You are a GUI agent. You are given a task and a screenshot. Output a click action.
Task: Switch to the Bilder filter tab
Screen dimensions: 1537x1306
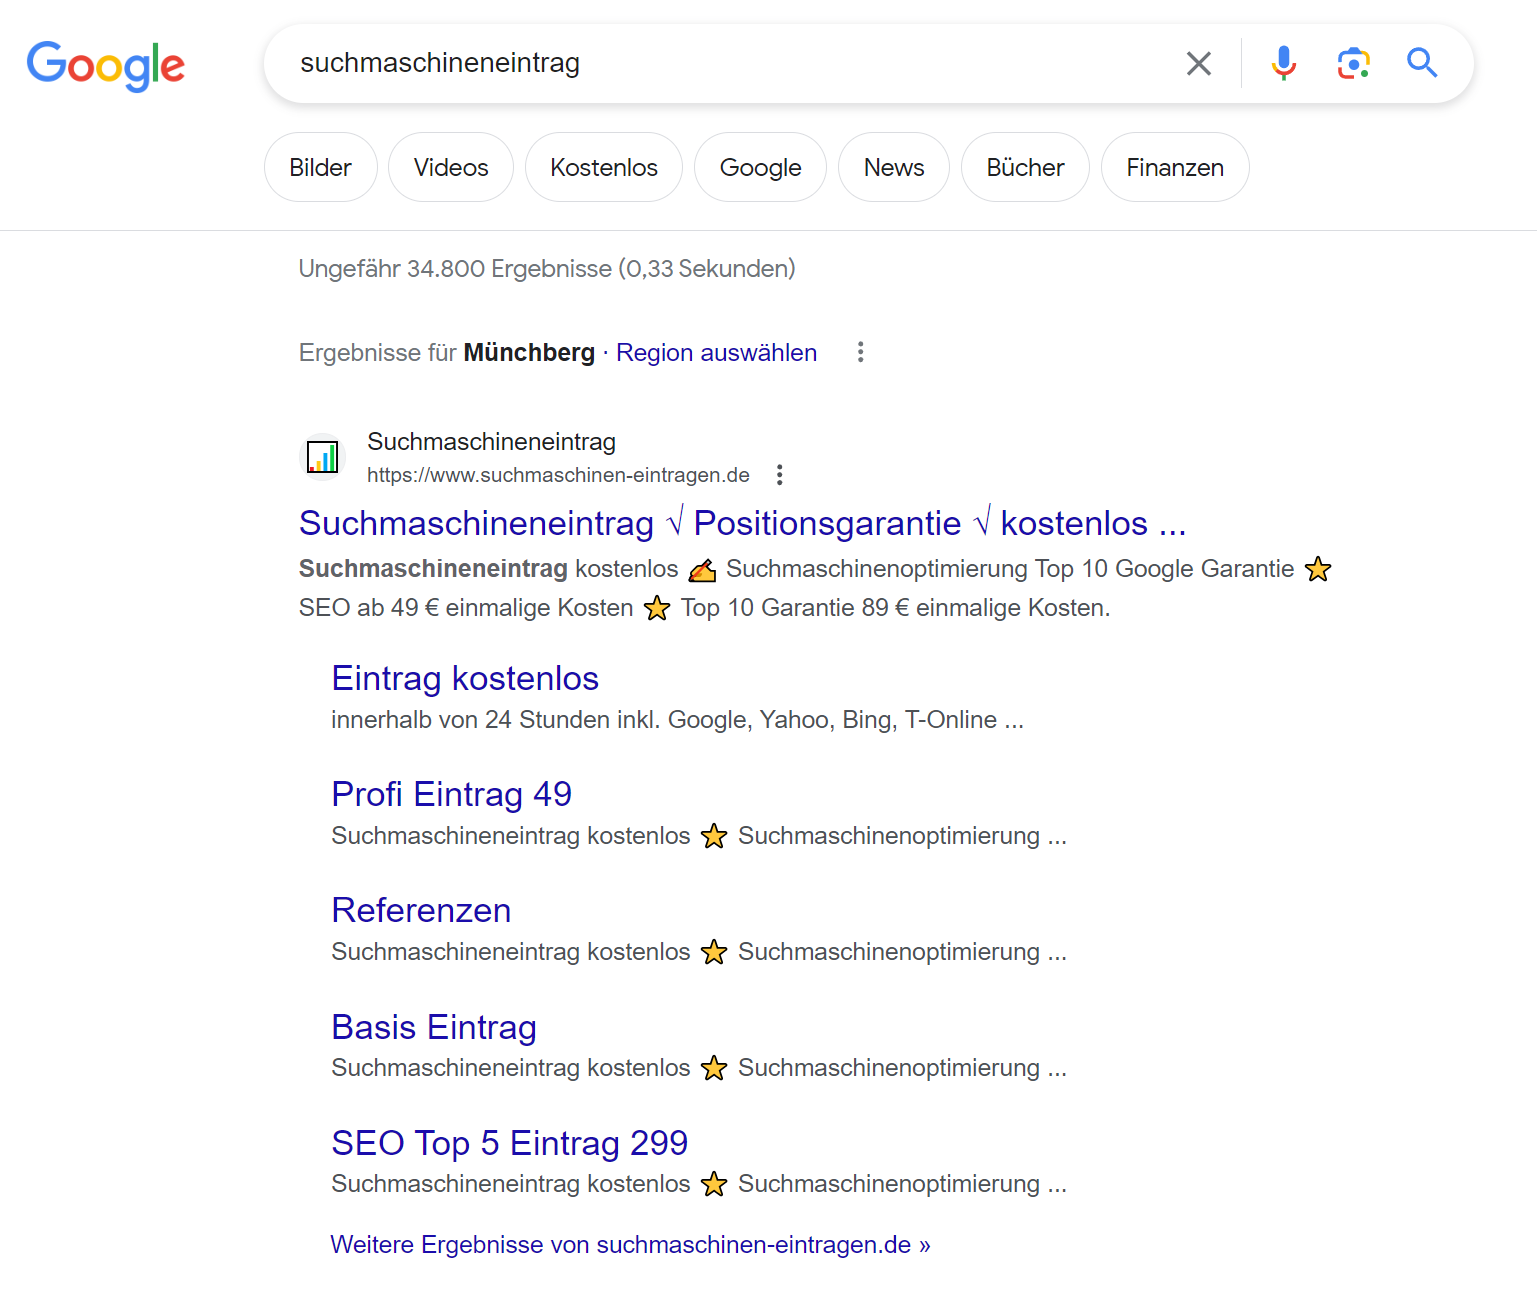coord(320,167)
